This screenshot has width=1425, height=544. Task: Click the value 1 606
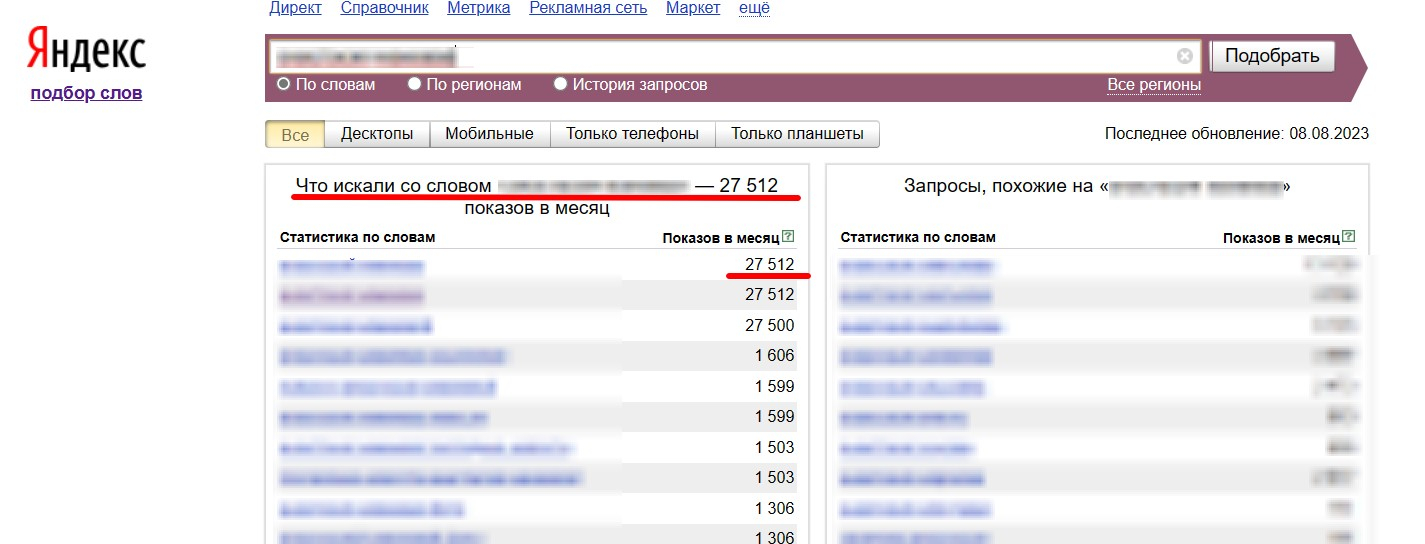pos(775,356)
